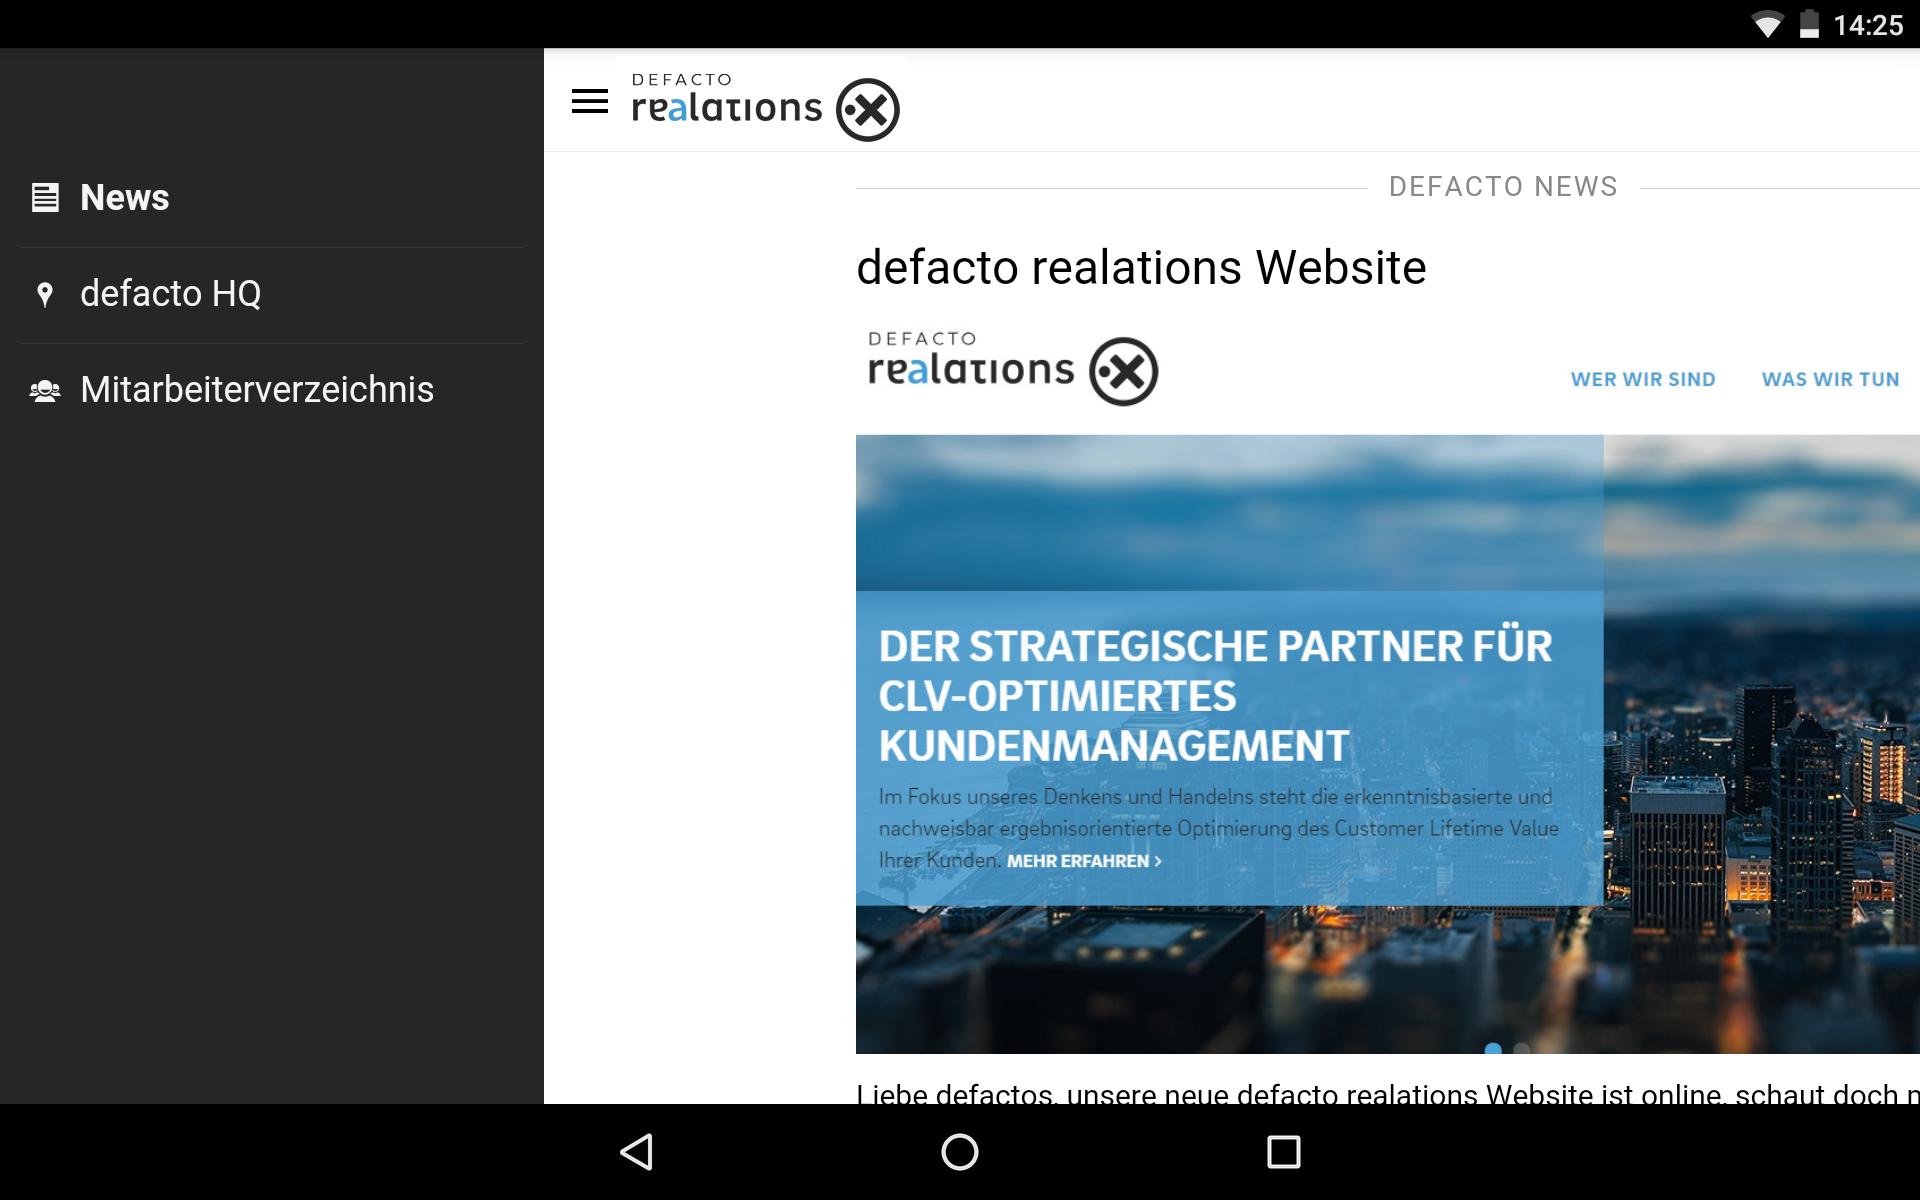1920x1200 pixels.
Task: Open the 'defacto realations Website' article title
Action: click(x=1141, y=267)
